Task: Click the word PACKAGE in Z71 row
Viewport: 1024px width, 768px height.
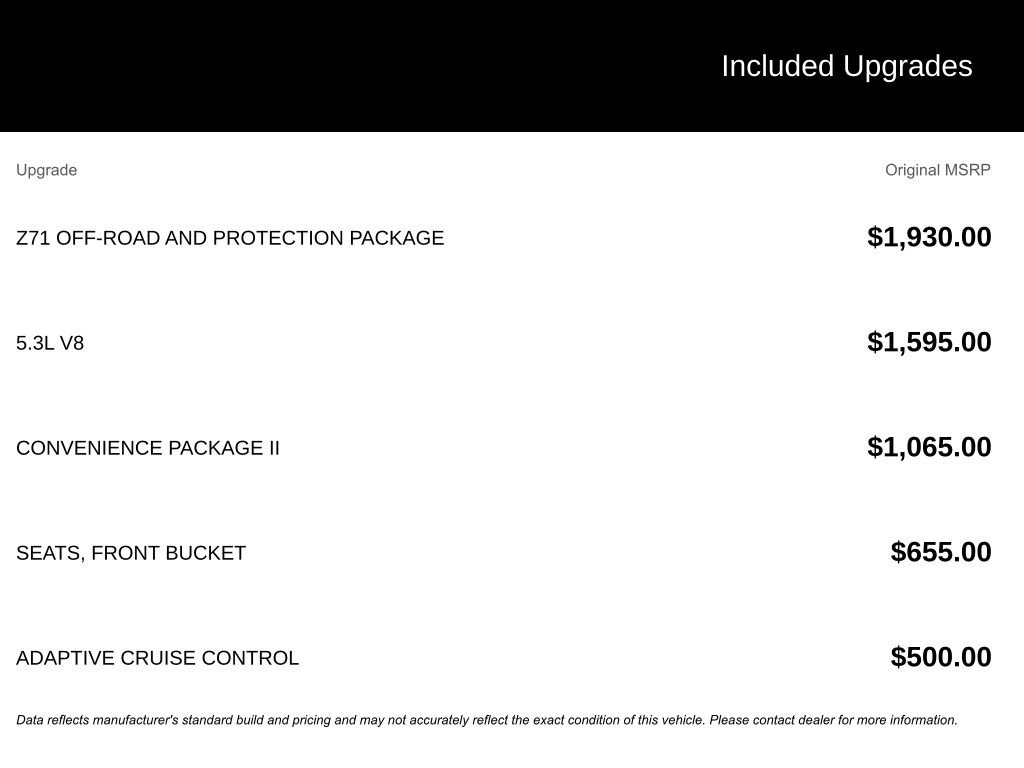Action: click(x=396, y=238)
